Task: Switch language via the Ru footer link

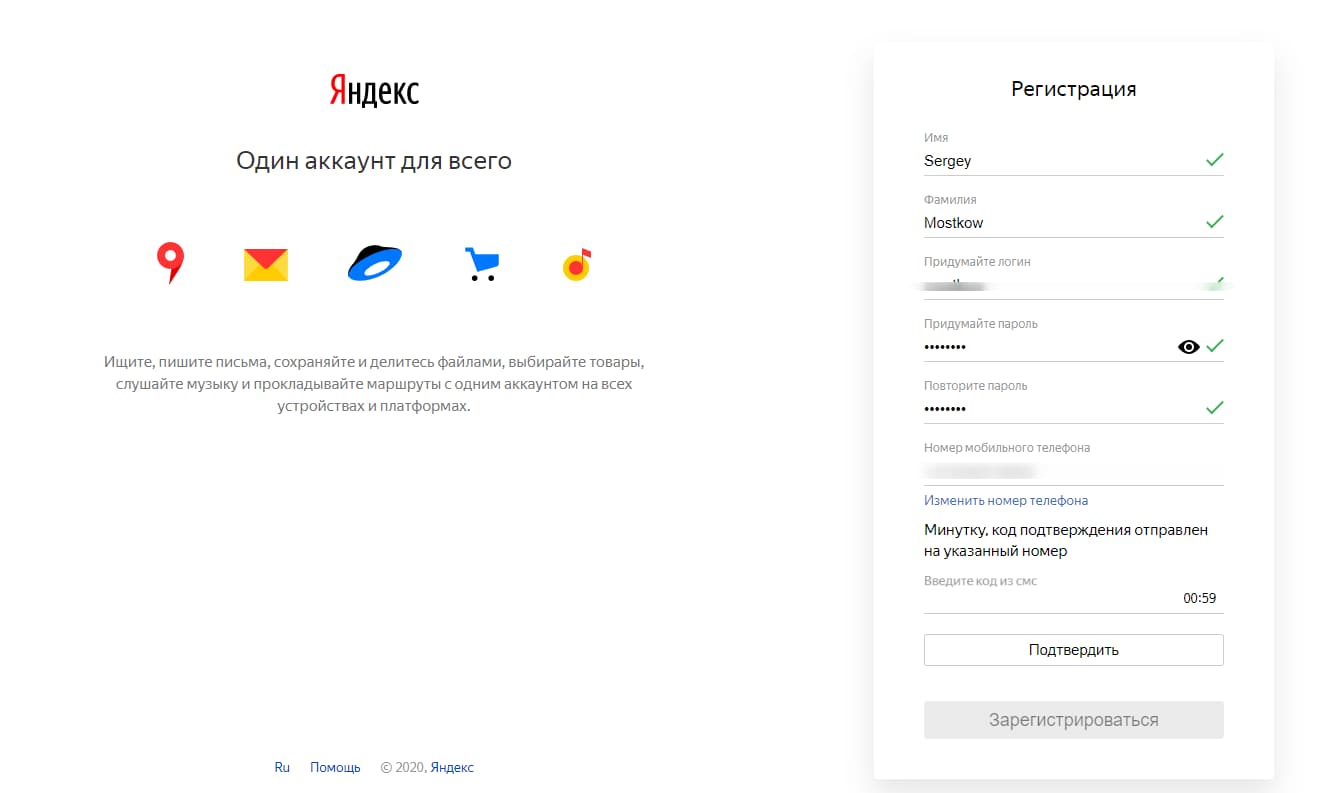Action: pos(282,767)
